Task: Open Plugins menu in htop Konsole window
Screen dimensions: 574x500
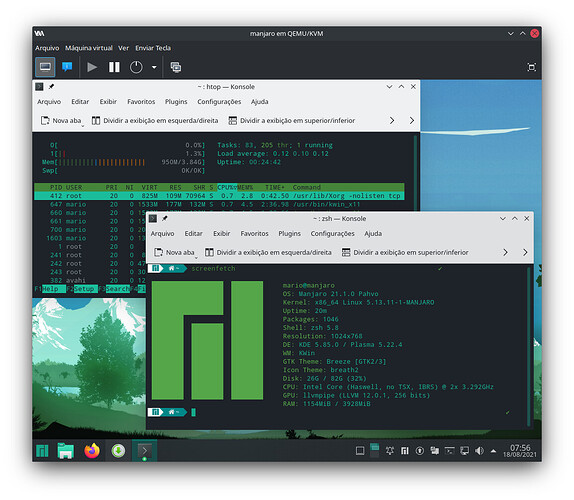Action: (x=176, y=101)
